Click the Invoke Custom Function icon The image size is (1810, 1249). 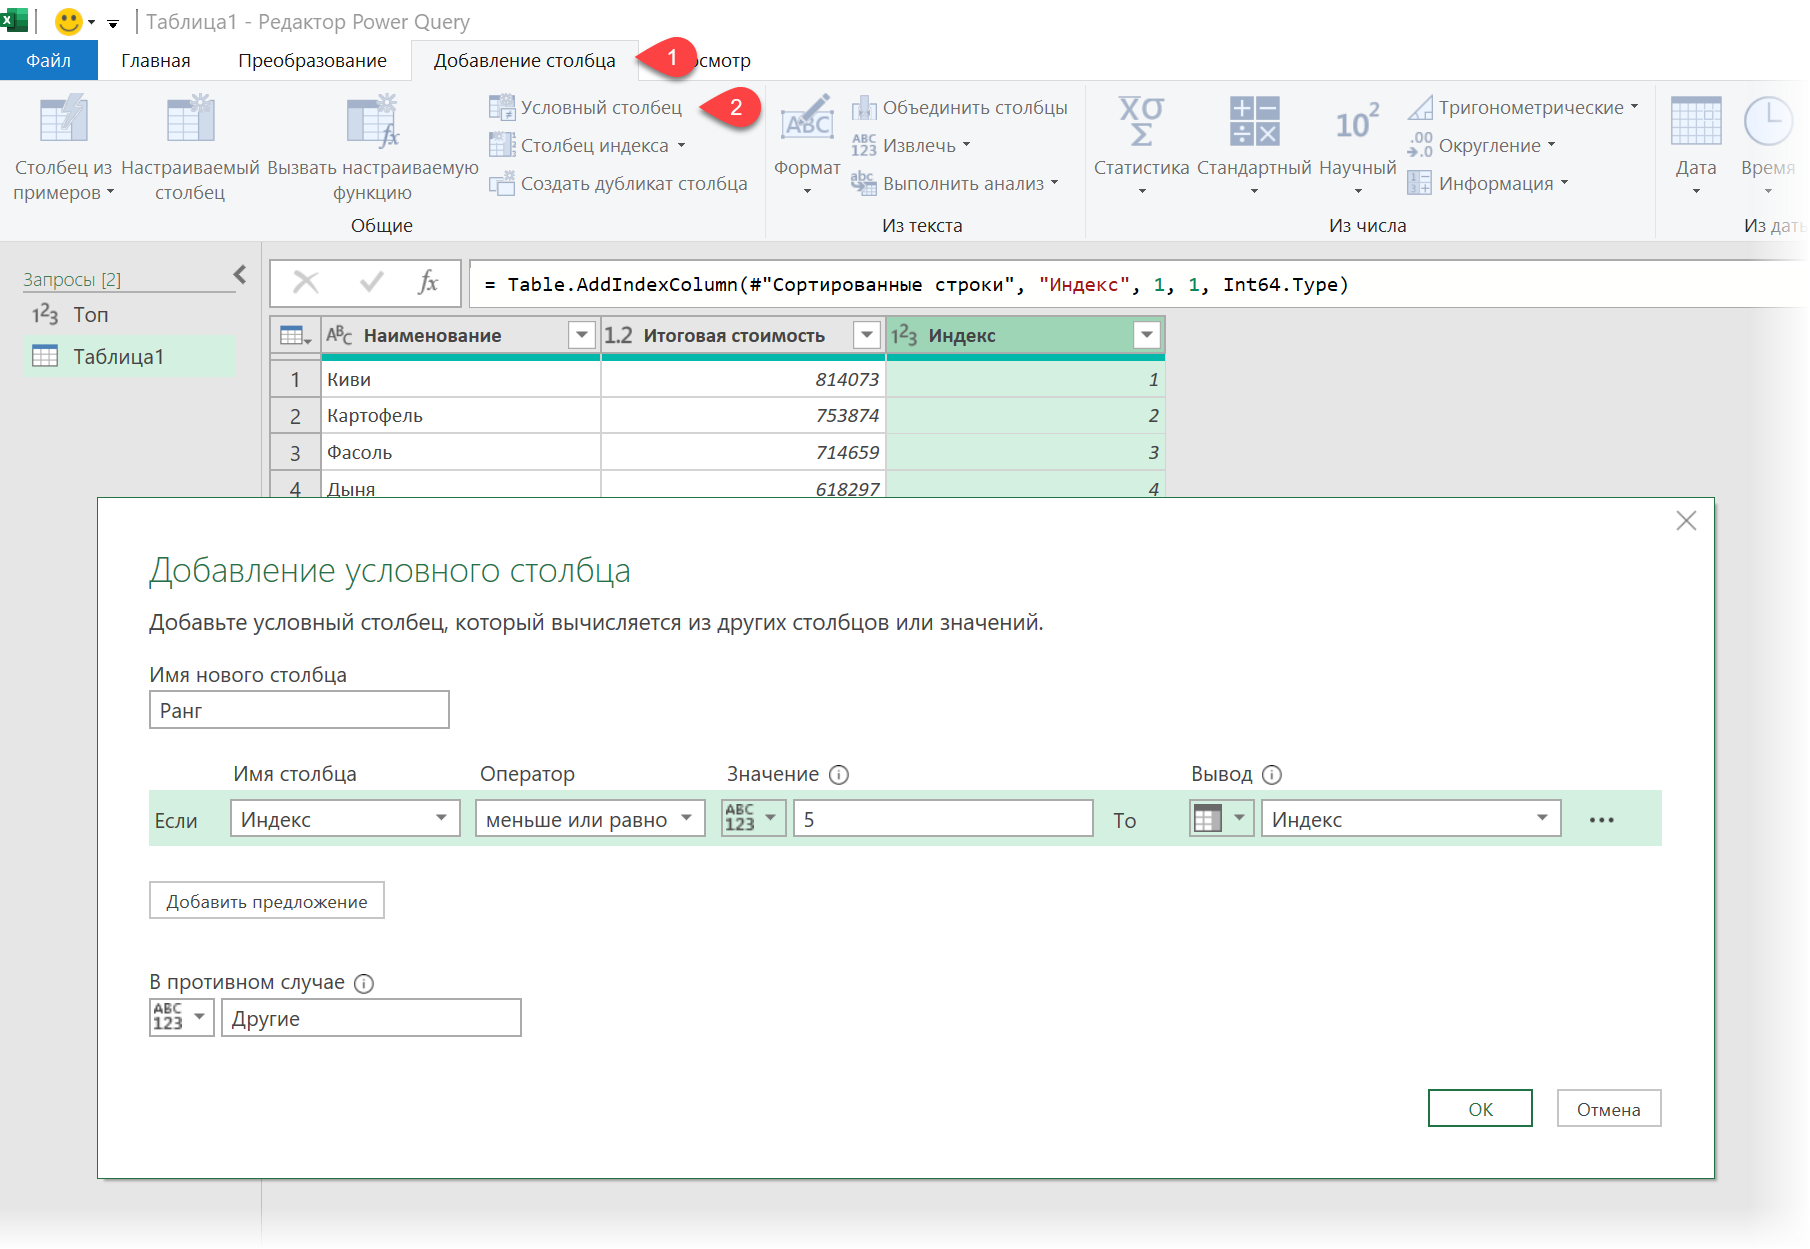tap(373, 120)
